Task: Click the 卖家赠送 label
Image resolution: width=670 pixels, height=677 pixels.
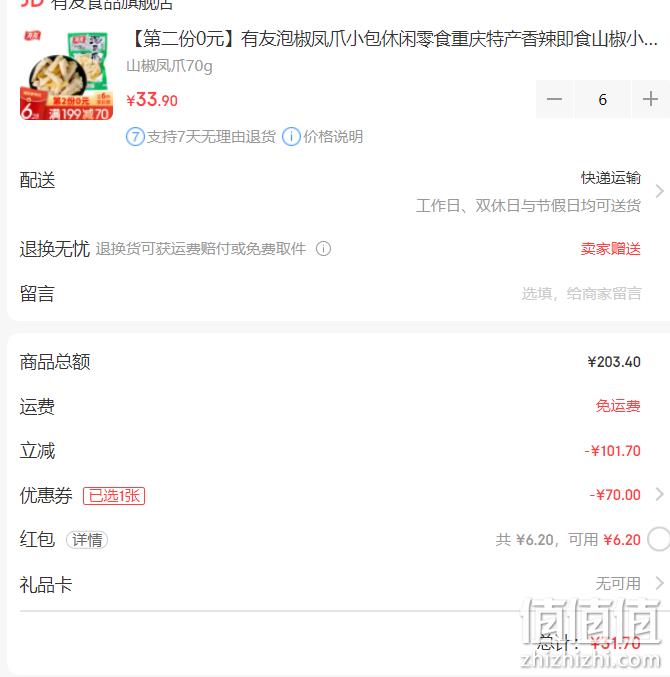Action: (611, 249)
